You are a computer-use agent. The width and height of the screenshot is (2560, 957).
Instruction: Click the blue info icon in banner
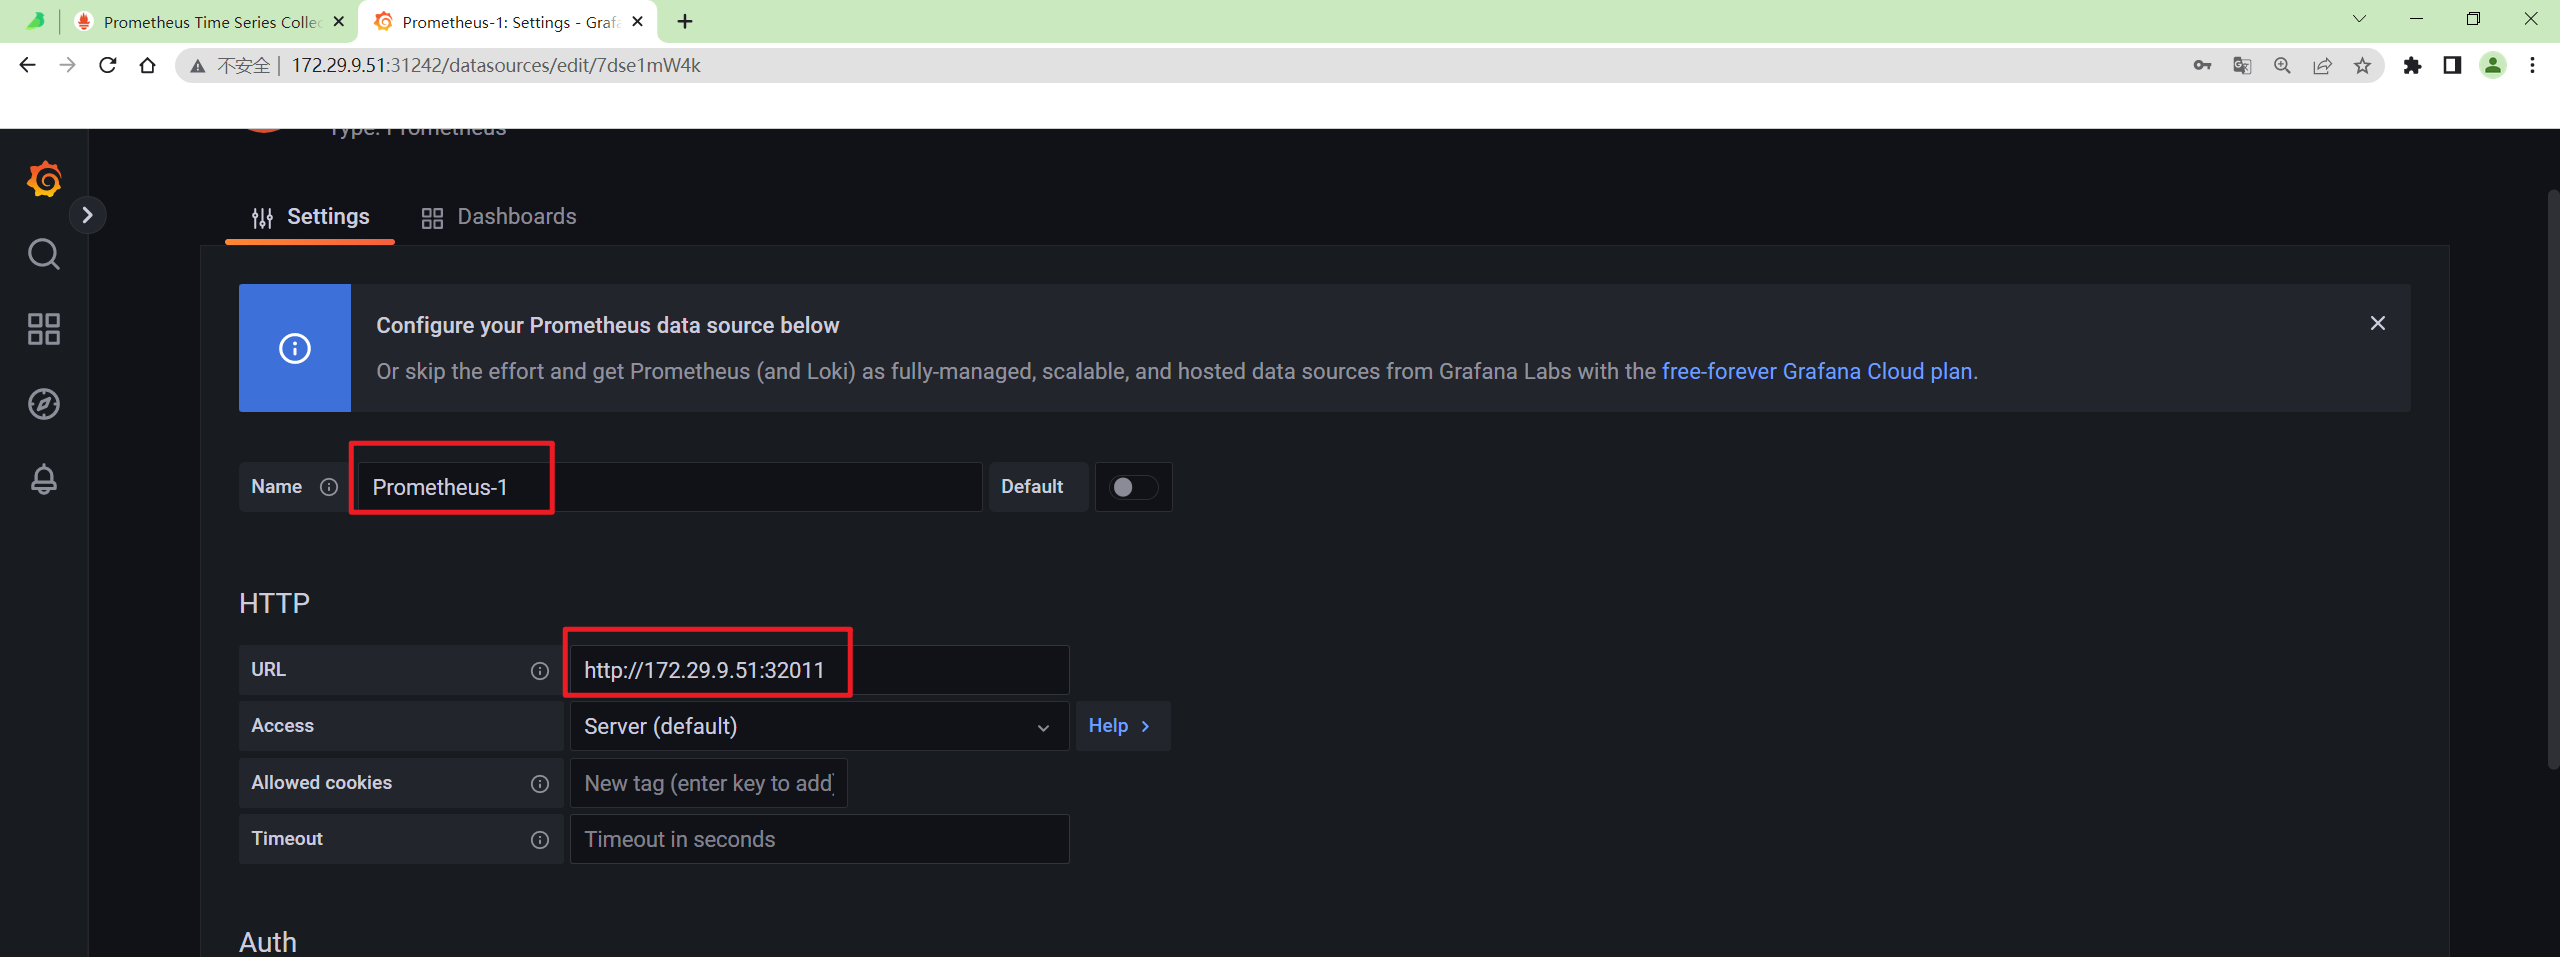click(x=295, y=348)
